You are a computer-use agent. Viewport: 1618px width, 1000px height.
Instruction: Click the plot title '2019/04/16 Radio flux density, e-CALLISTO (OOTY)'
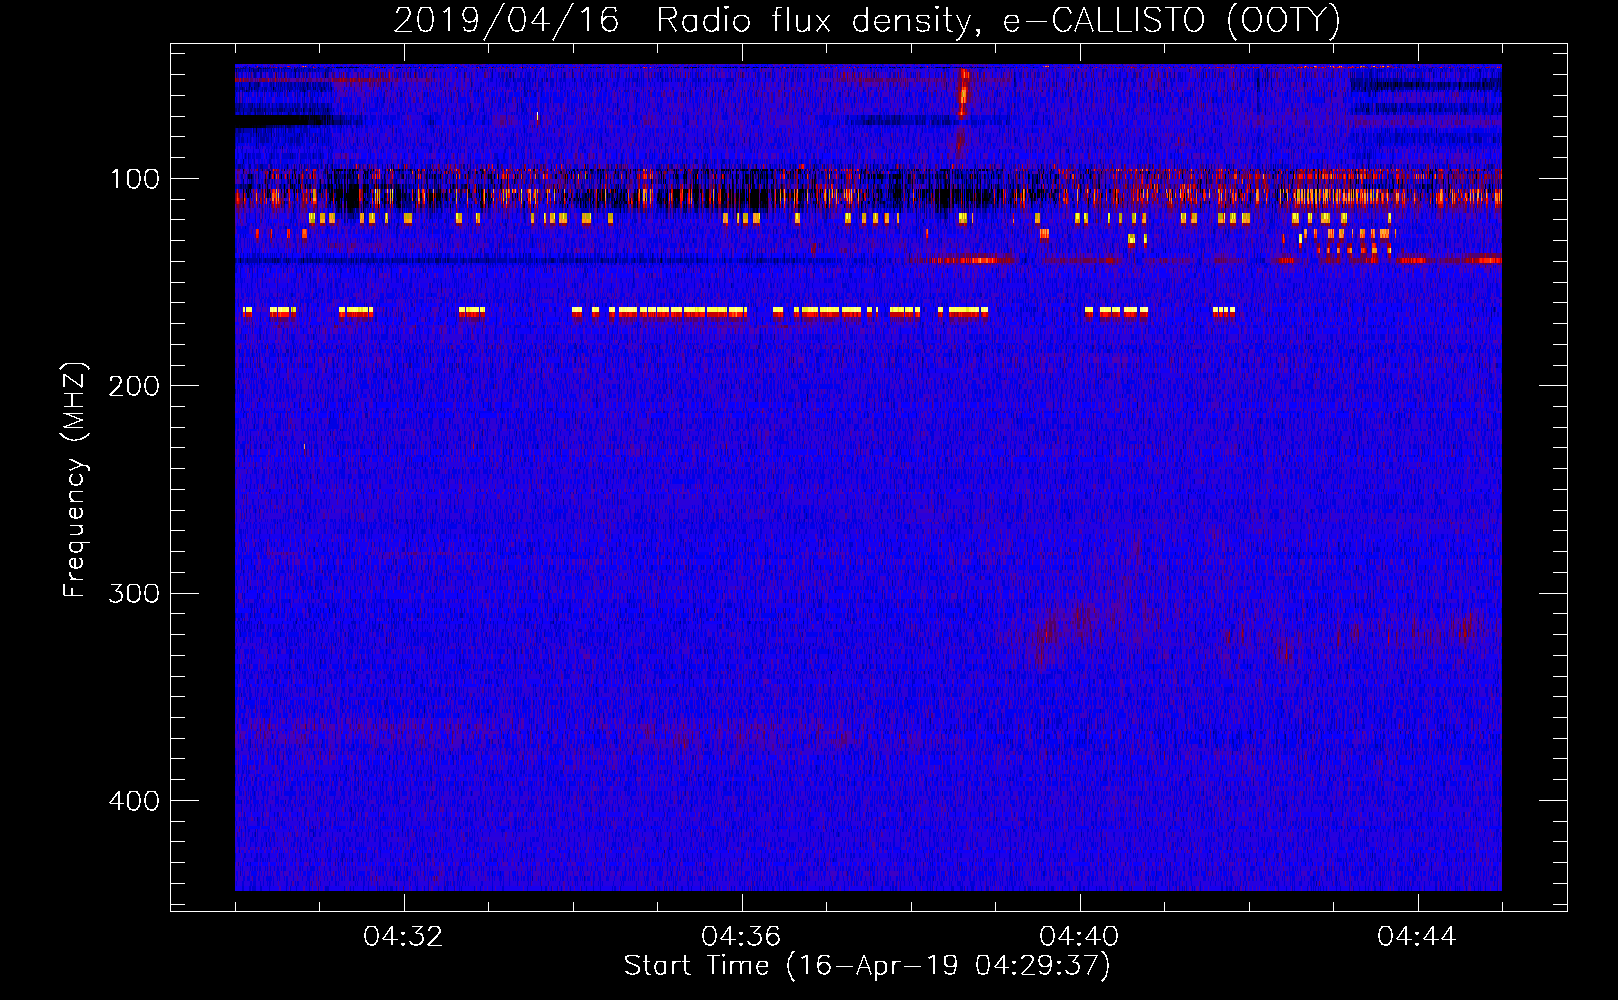point(867,20)
